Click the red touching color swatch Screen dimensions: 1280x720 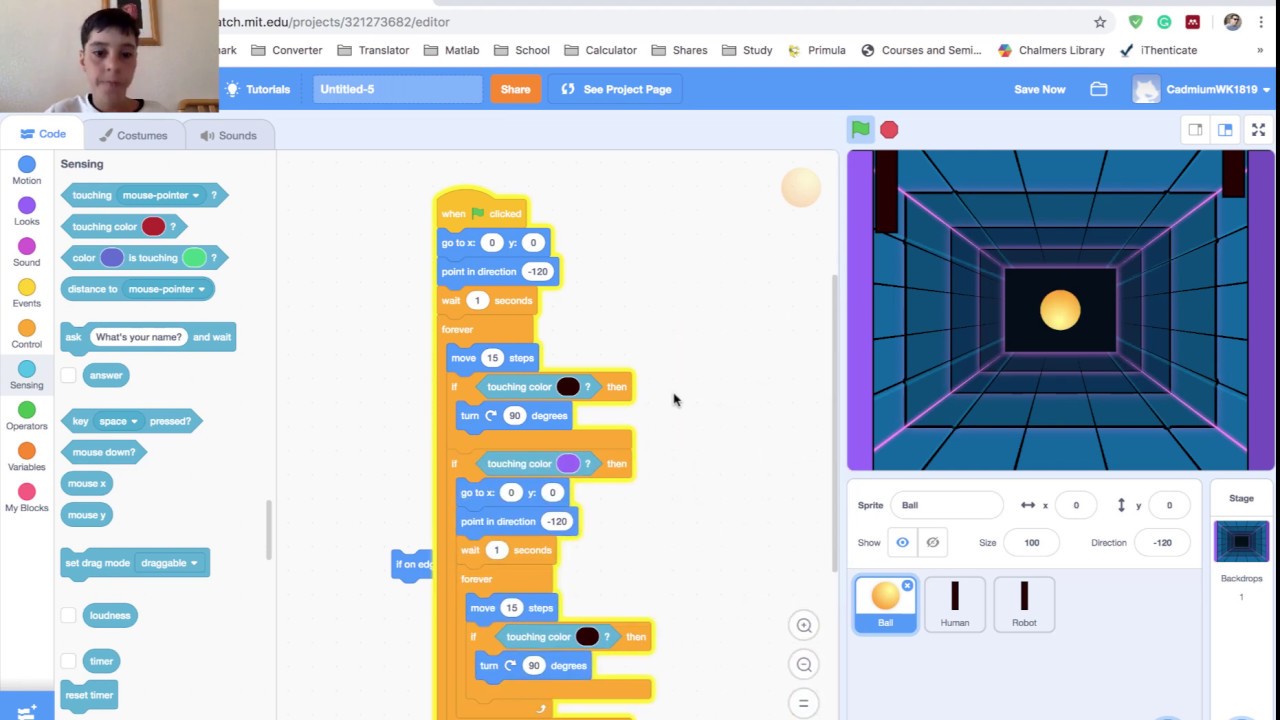click(153, 227)
